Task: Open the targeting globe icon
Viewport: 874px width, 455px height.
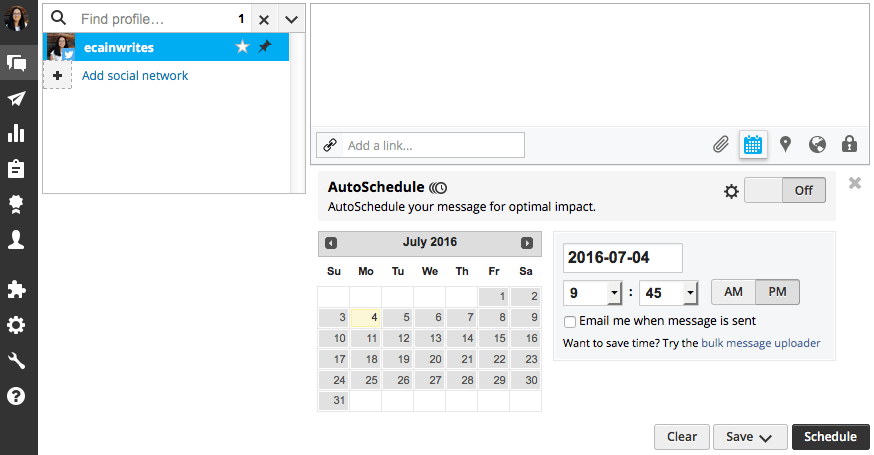Action: click(817, 145)
